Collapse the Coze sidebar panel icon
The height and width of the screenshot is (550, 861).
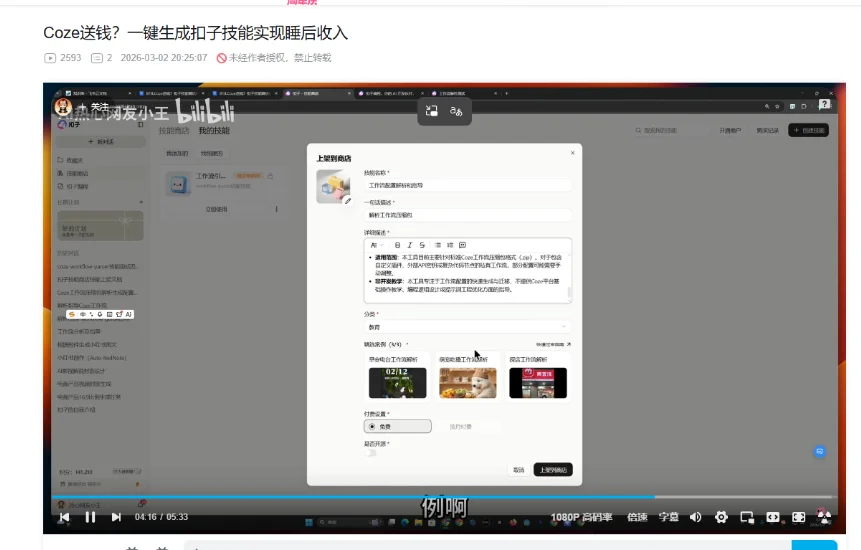tap(141, 125)
